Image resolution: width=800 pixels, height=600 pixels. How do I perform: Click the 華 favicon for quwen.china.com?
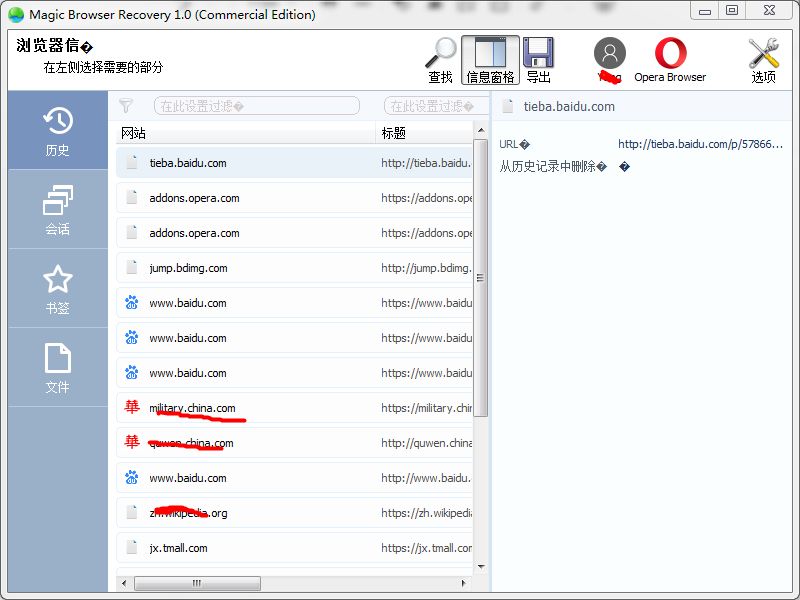pyautogui.click(x=132, y=441)
